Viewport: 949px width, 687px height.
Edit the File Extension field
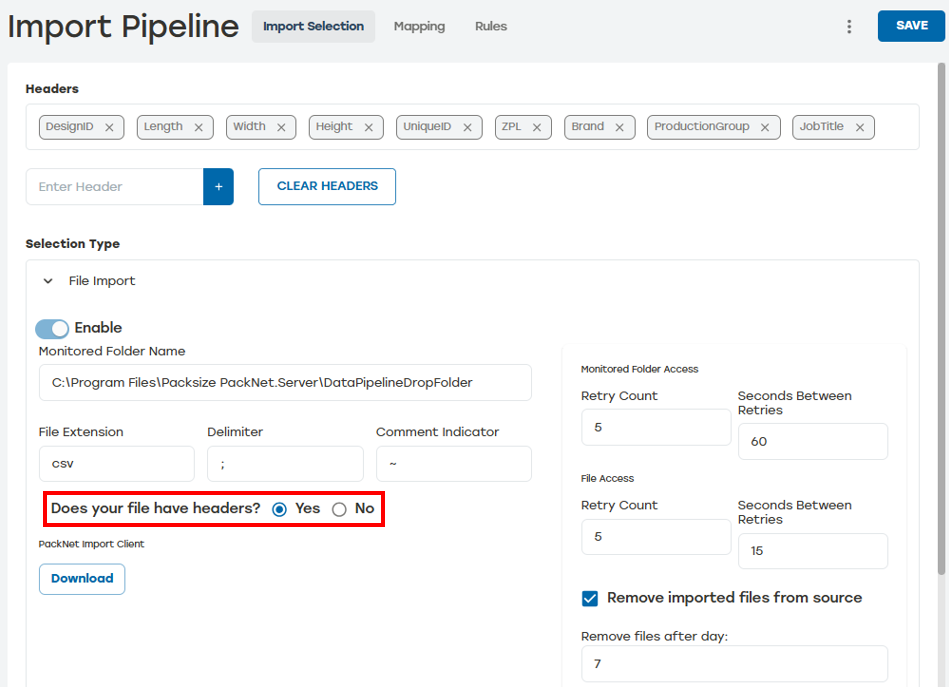point(117,464)
